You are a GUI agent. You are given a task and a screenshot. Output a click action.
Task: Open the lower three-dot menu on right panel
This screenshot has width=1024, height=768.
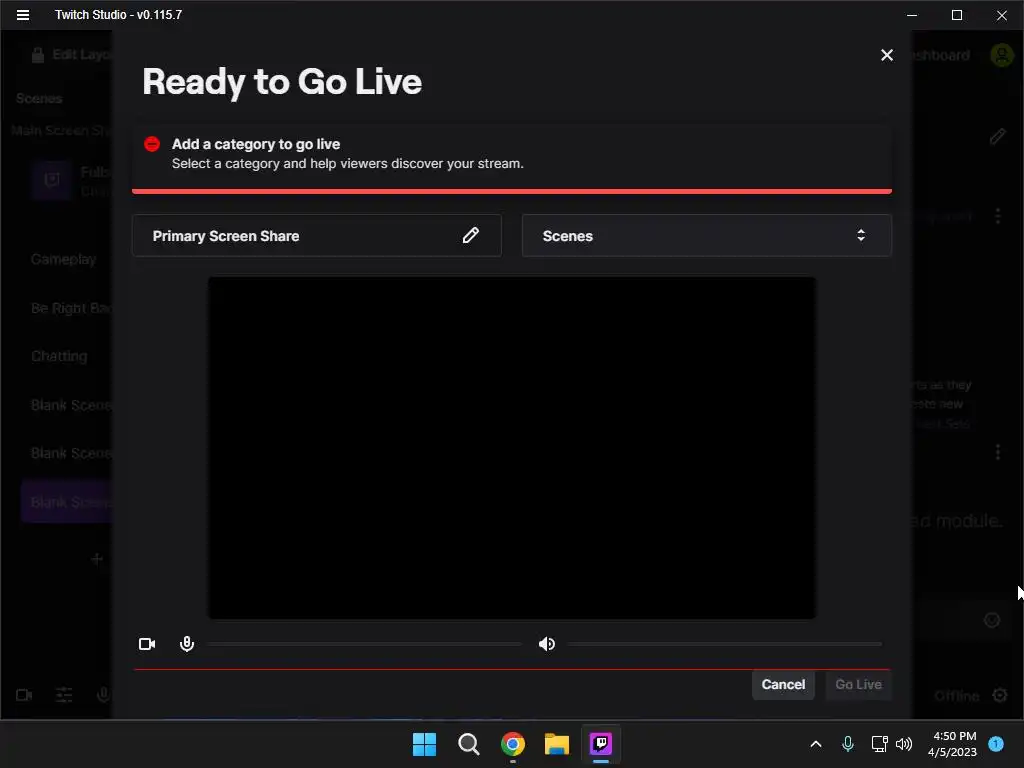tap(997, 452)
